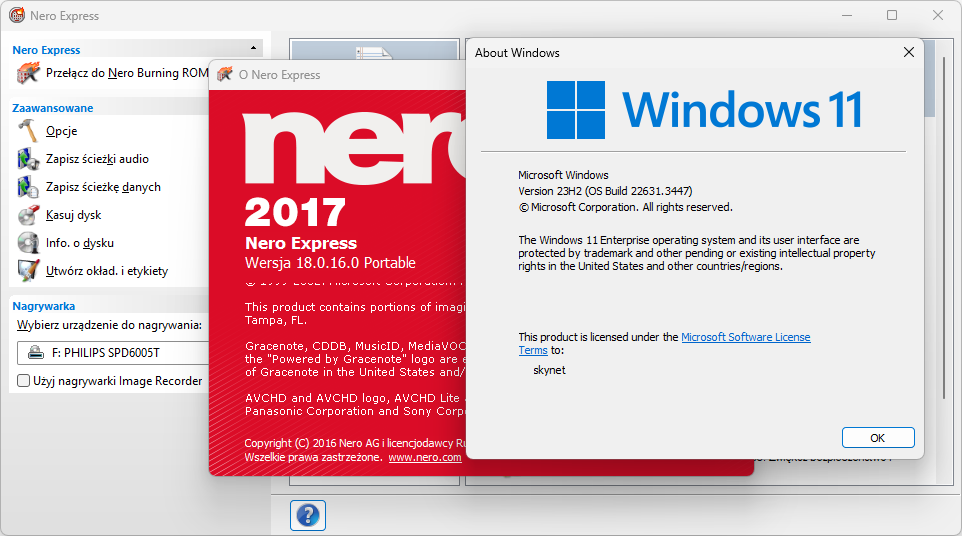Select Zapisz ścieżkę danych
The width and height of the screenshot is (962, 536).
pyautogui.click(x=103, y=187)
